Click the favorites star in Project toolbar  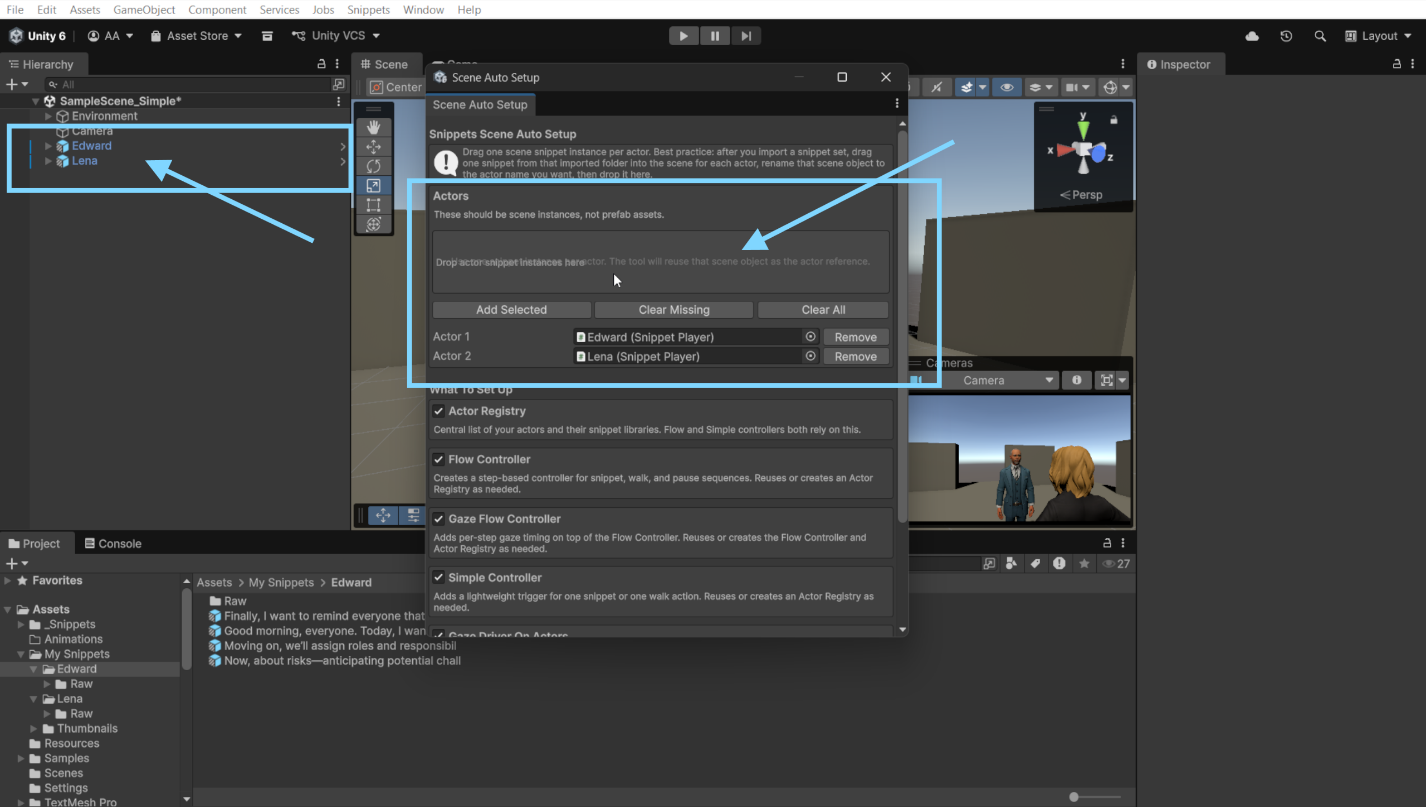coord(1084,564)
